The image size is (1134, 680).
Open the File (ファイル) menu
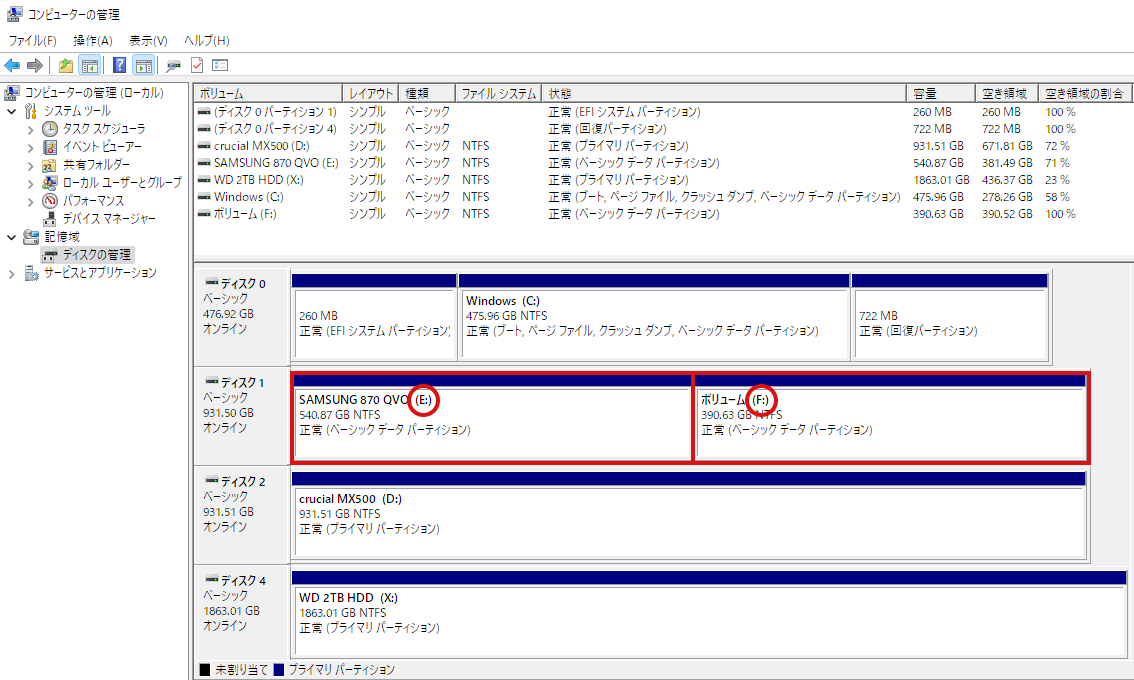(x=32, y=41)
